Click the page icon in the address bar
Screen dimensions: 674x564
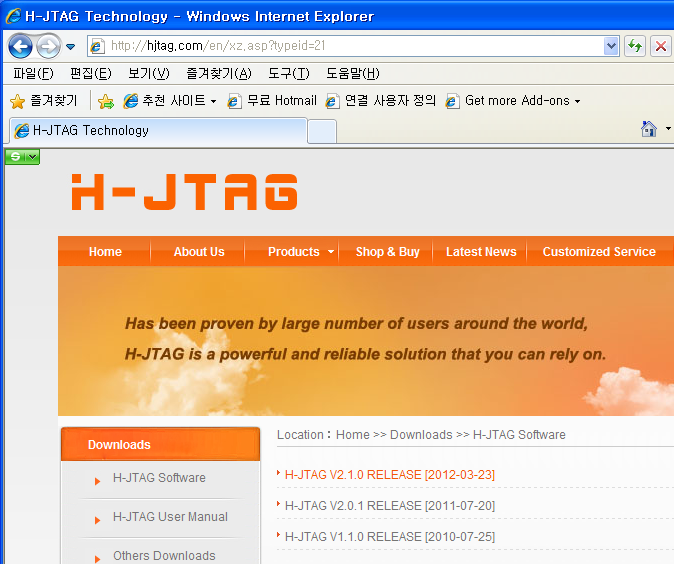click(97, 46)
